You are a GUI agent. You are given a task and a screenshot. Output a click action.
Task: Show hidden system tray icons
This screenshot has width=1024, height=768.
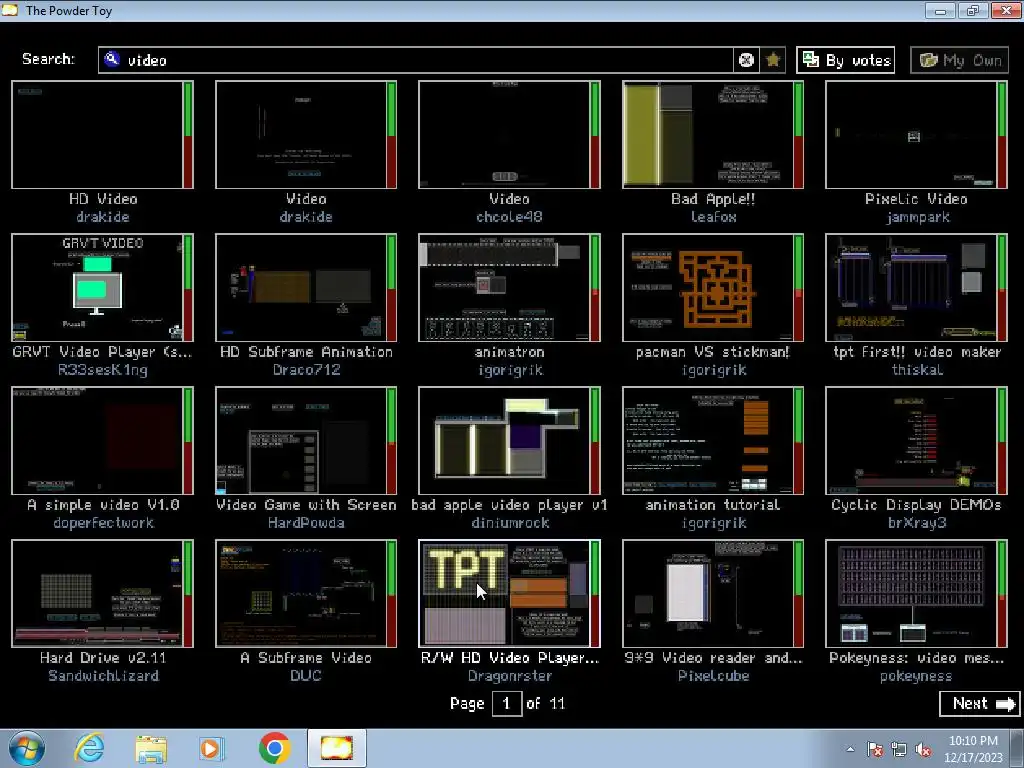(x=850, y=749)
